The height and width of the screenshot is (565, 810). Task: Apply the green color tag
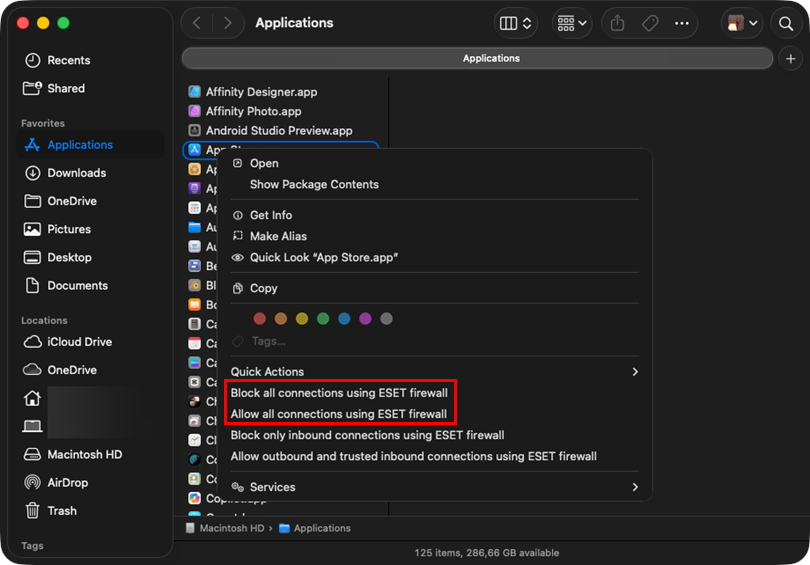323,319
